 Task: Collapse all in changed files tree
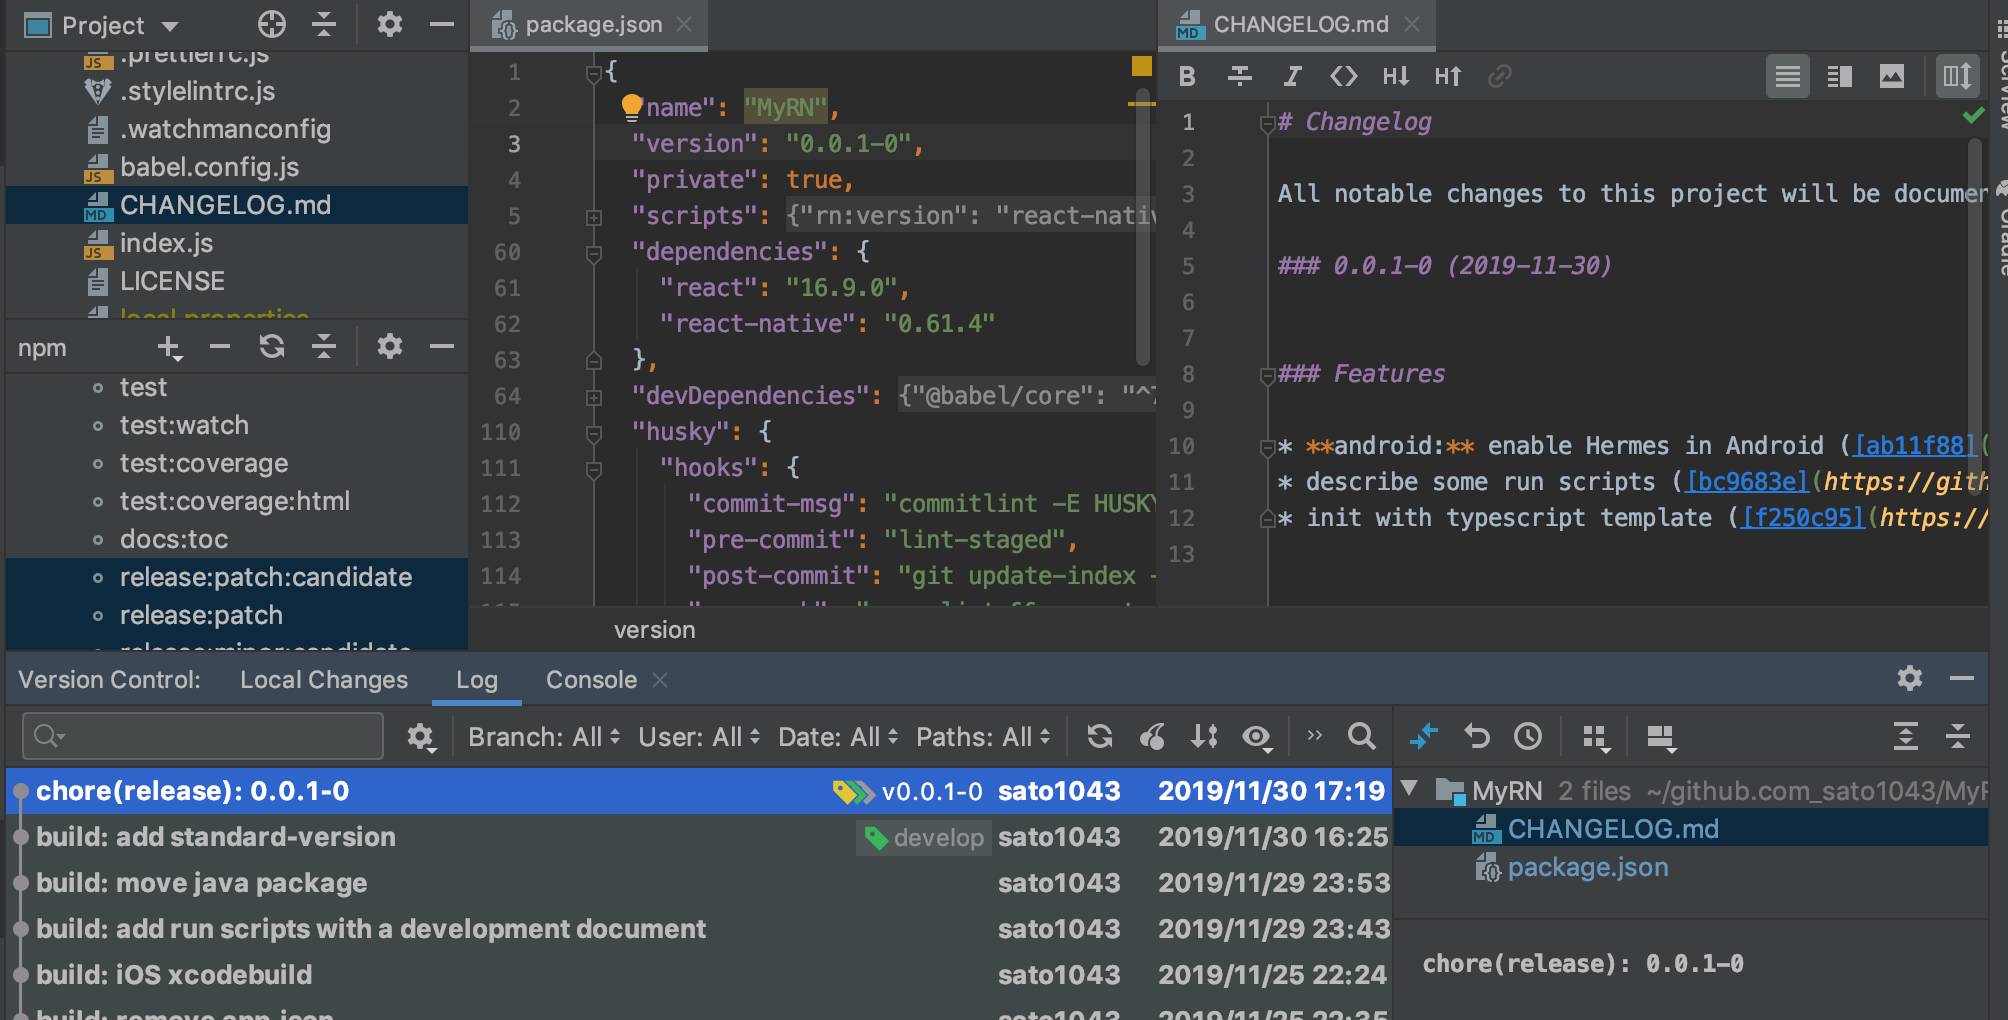point(1958,737)
